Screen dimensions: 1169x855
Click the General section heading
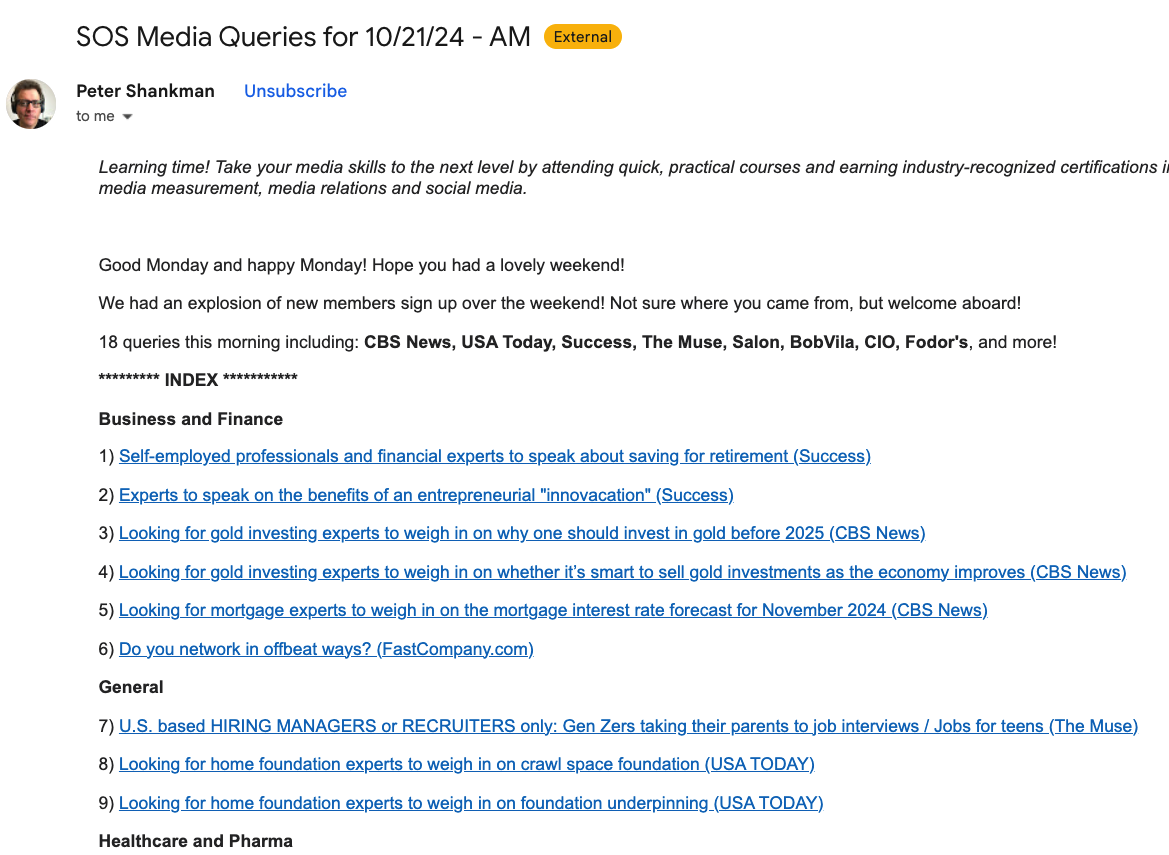[x=131, y=688]
